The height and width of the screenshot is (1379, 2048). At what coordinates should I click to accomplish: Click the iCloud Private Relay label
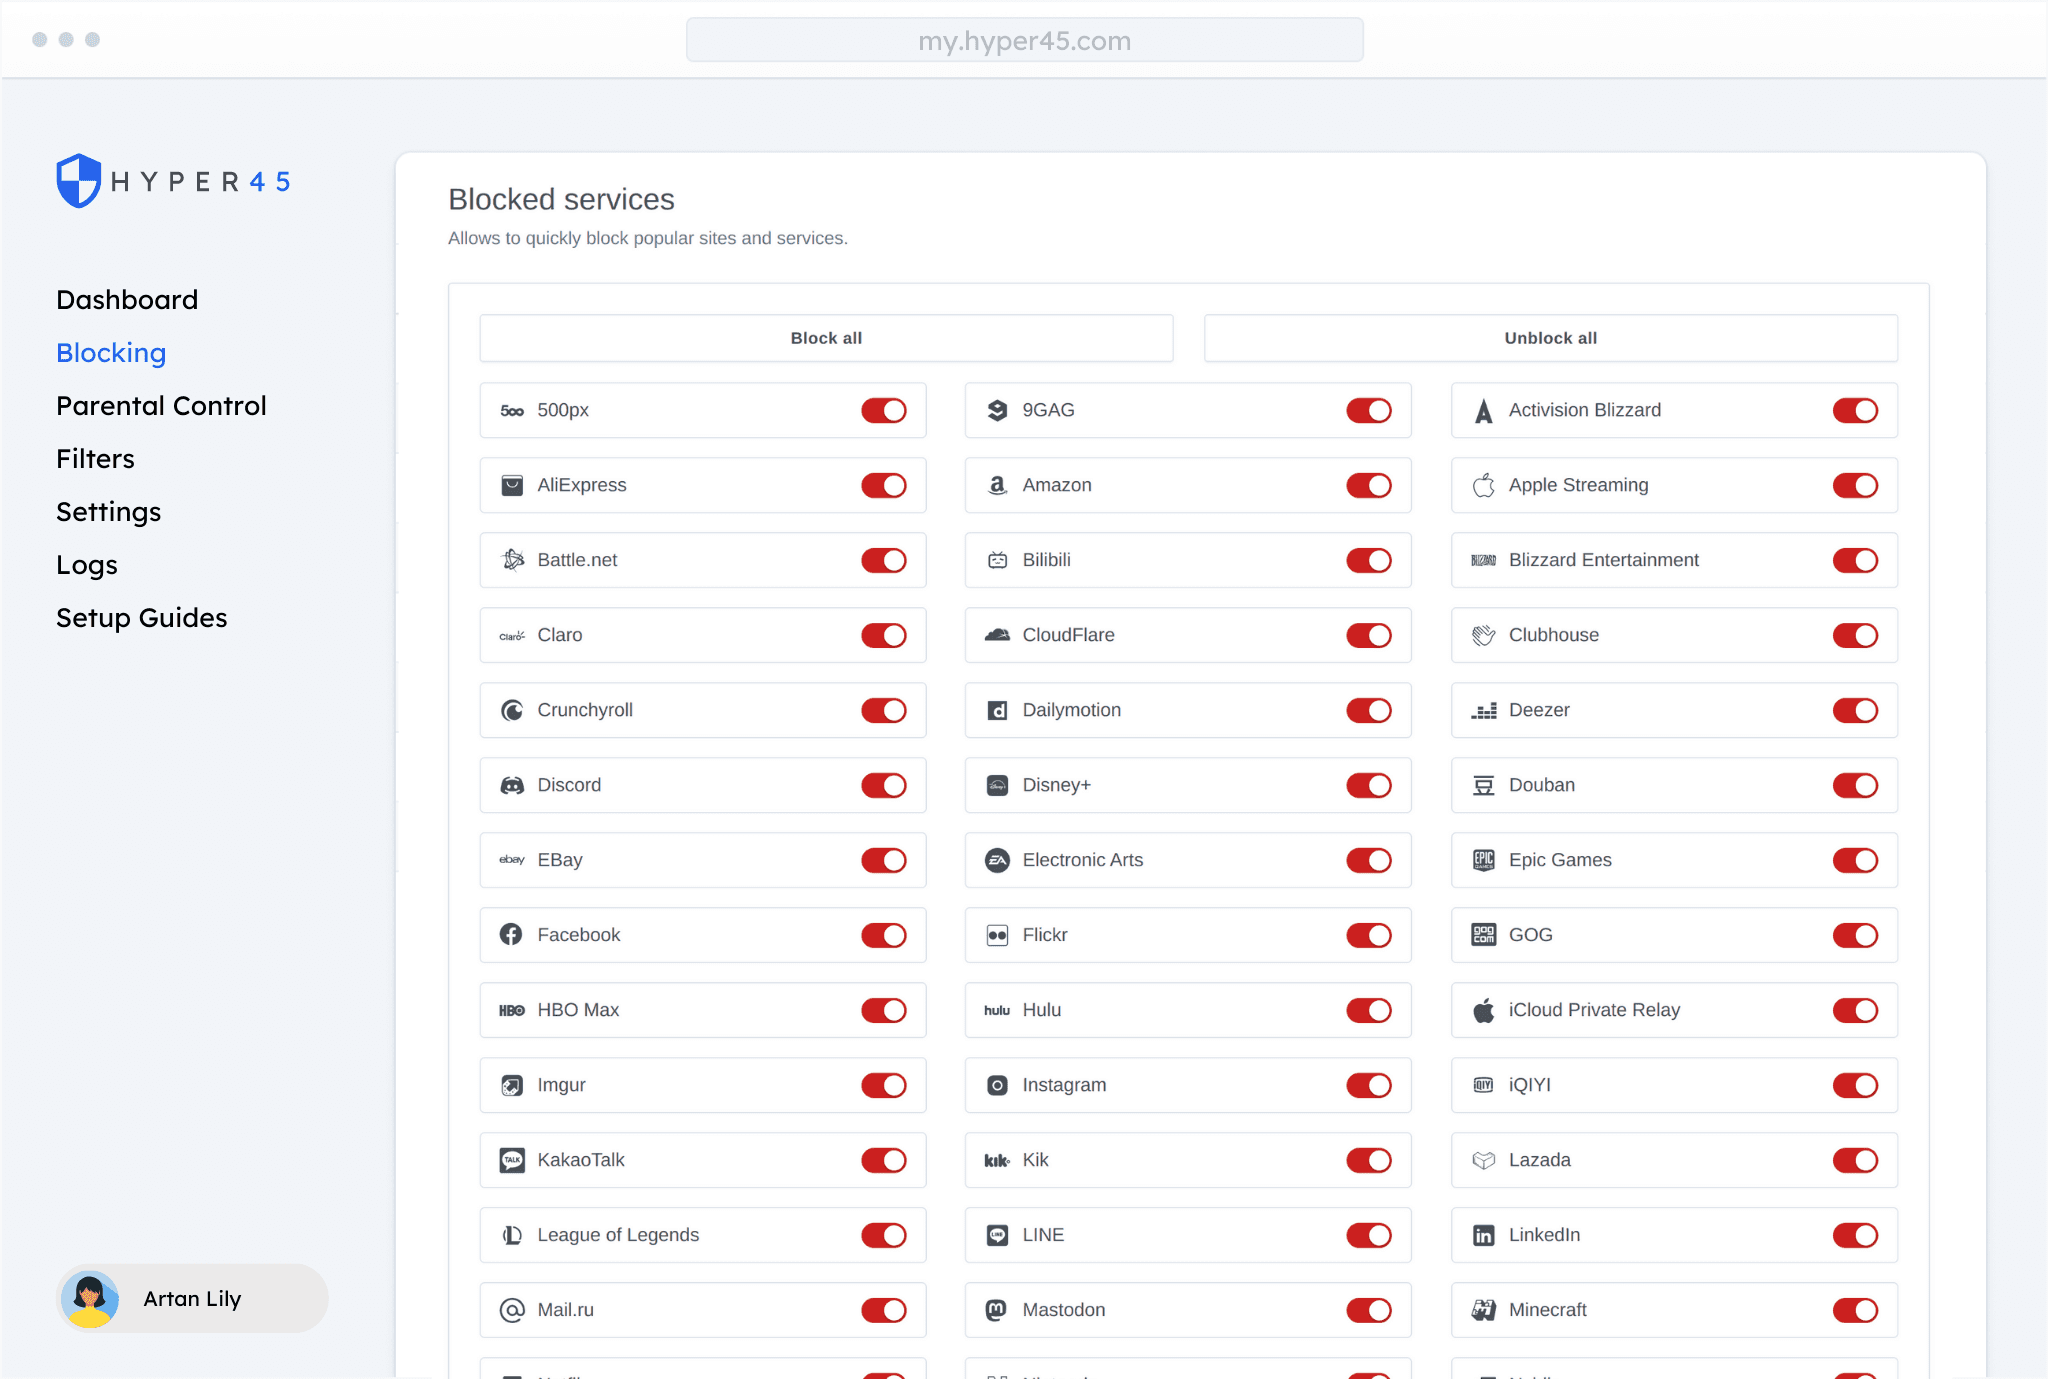[x=1594, y=1010]
